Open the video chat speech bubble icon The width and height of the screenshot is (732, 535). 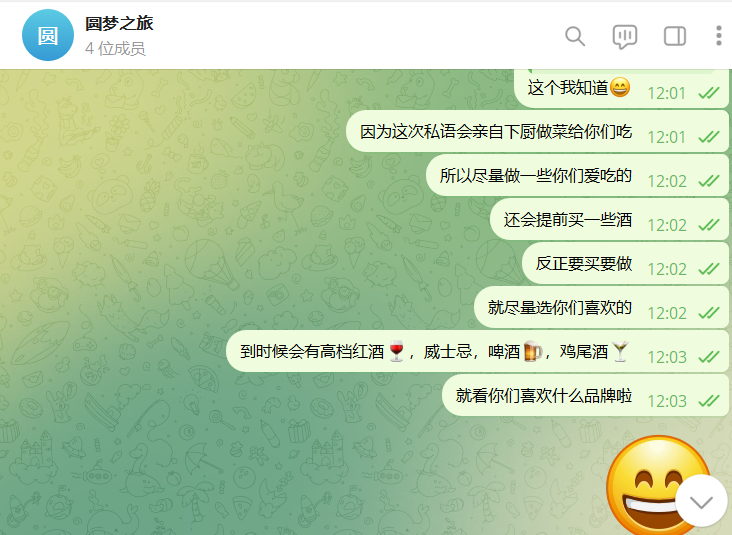[x=625, y=36]
